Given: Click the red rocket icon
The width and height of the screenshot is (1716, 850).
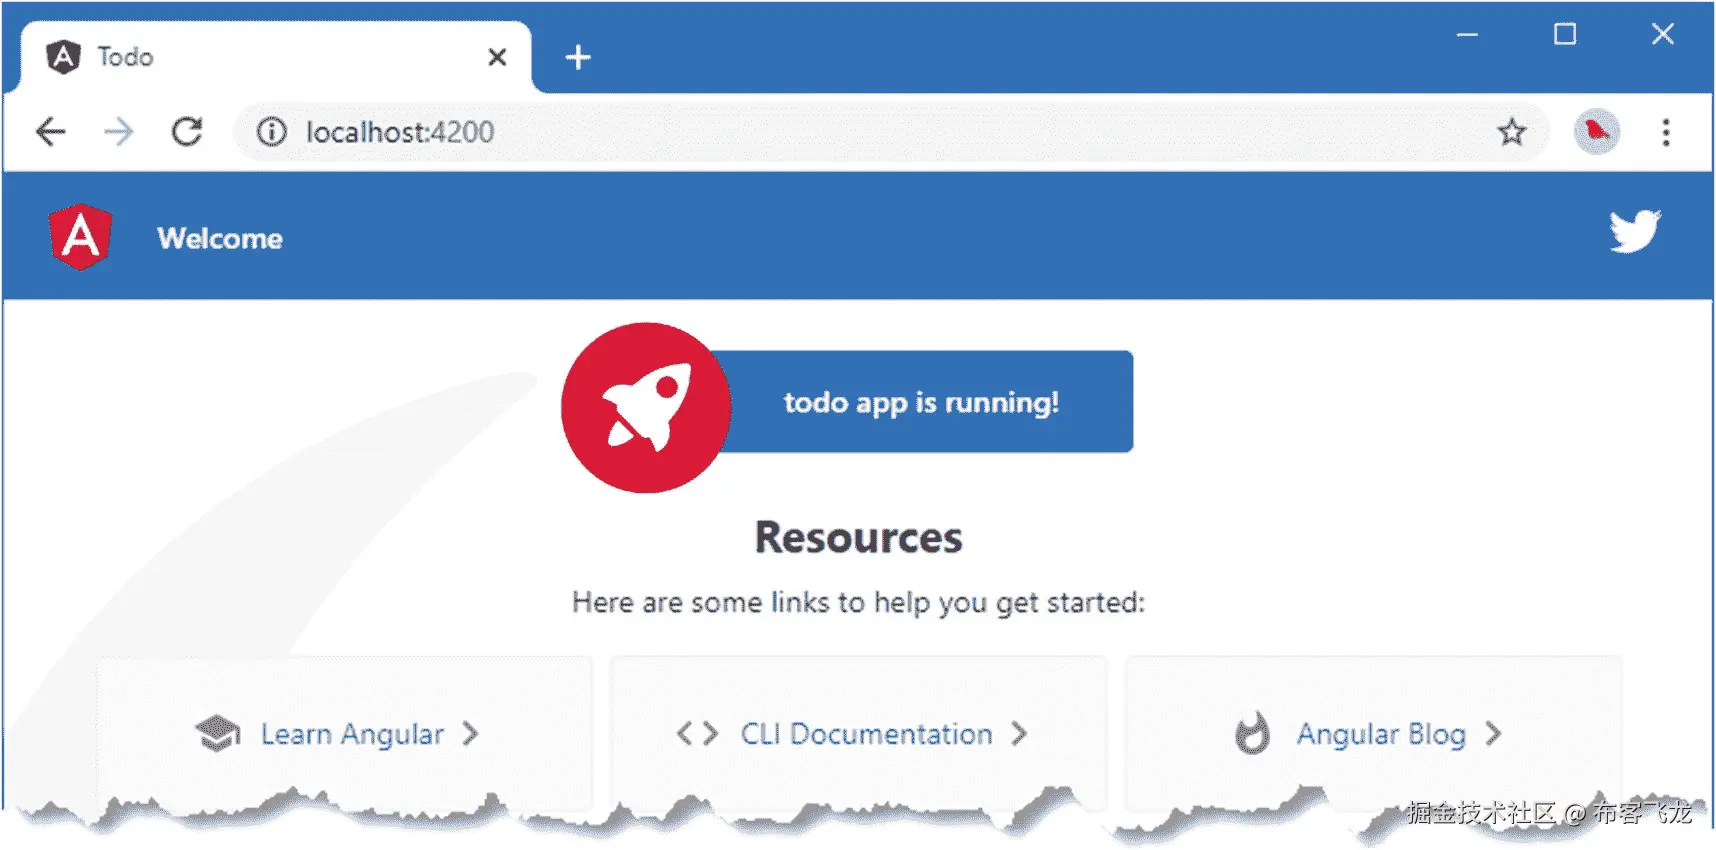Looking at the screenshot, I should tap(646, 407).
